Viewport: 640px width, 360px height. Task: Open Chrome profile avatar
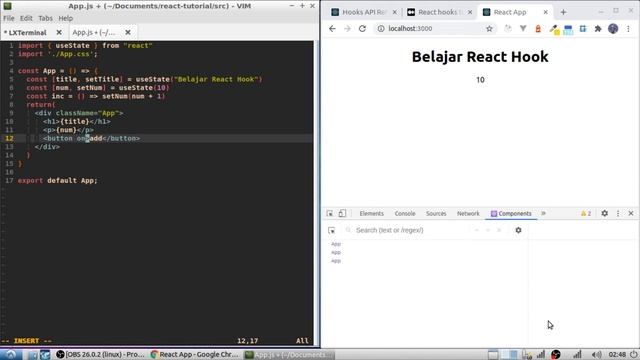coord(613,29)
